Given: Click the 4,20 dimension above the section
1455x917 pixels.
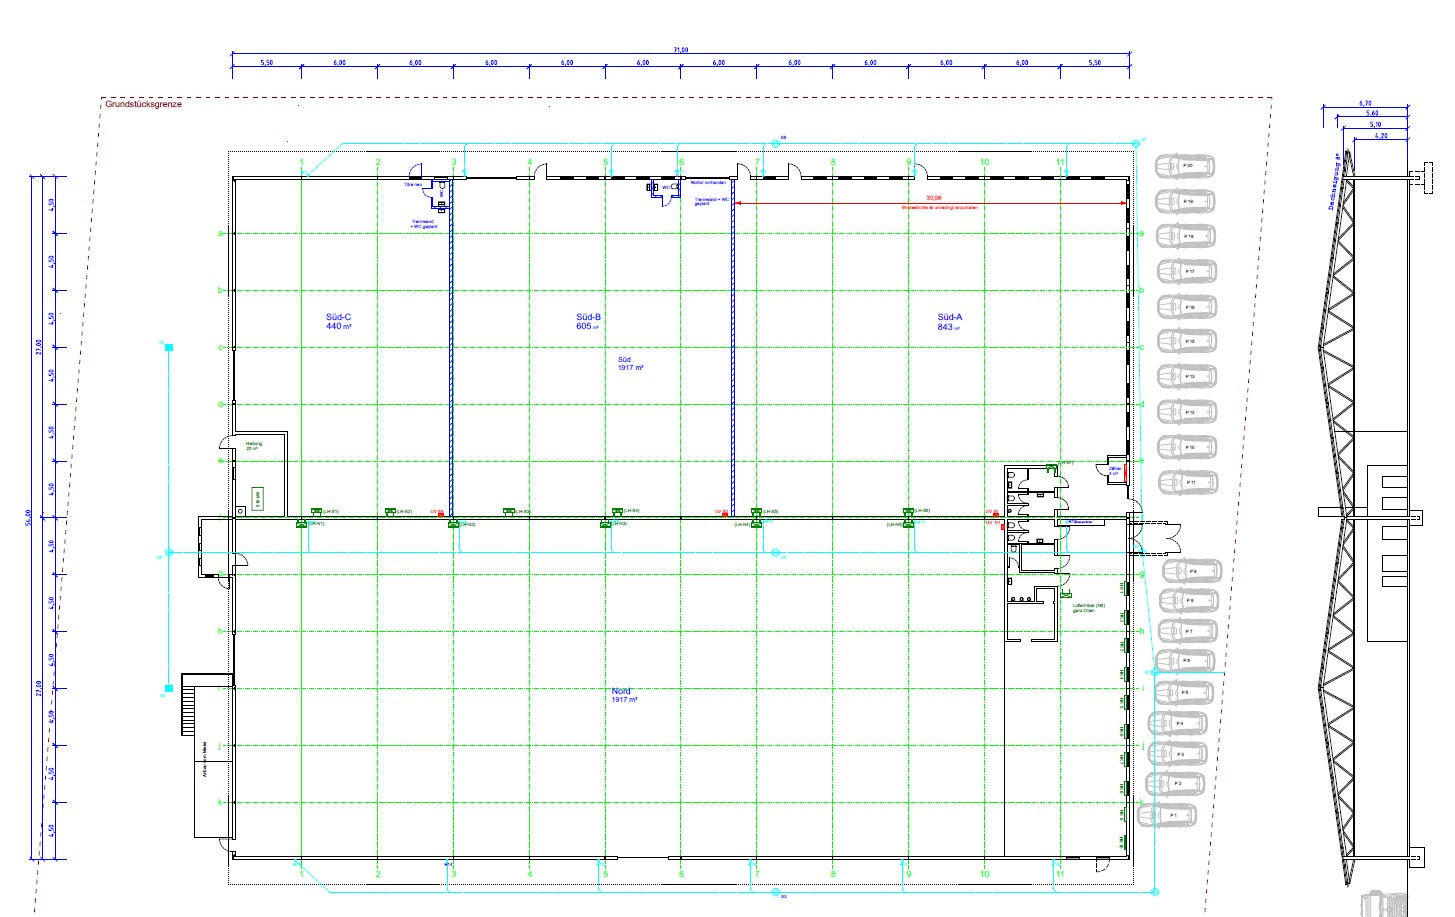Looking at the screenshot, I should (1381, 136).
